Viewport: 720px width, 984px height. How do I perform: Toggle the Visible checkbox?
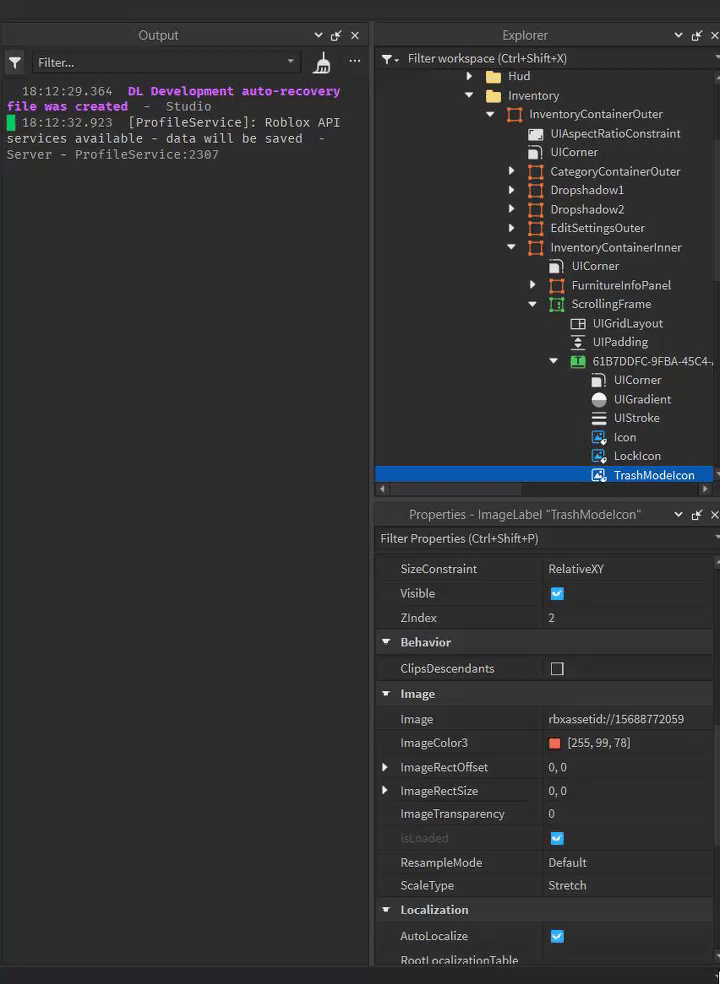tap(557, 594)
